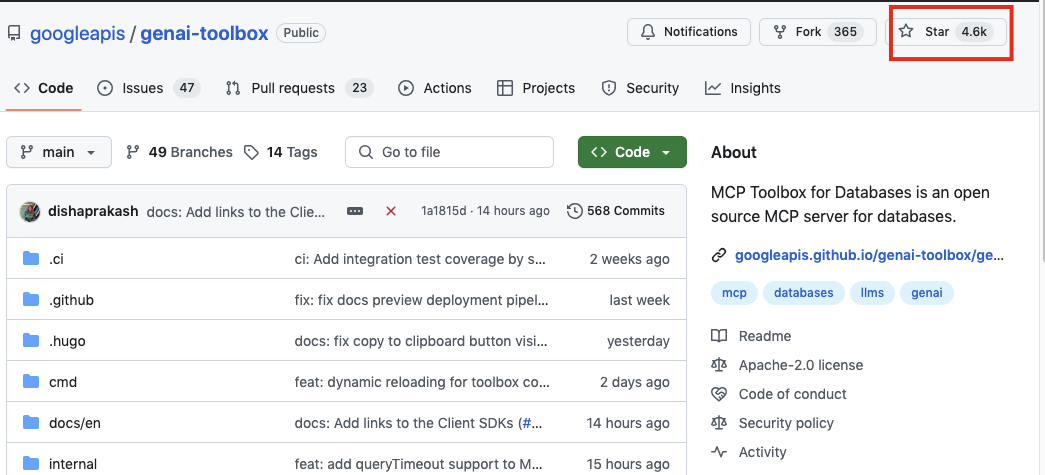Select the mcp topic tag
Viewport: 1045px width, 475px height.
[x=734, y=292]
